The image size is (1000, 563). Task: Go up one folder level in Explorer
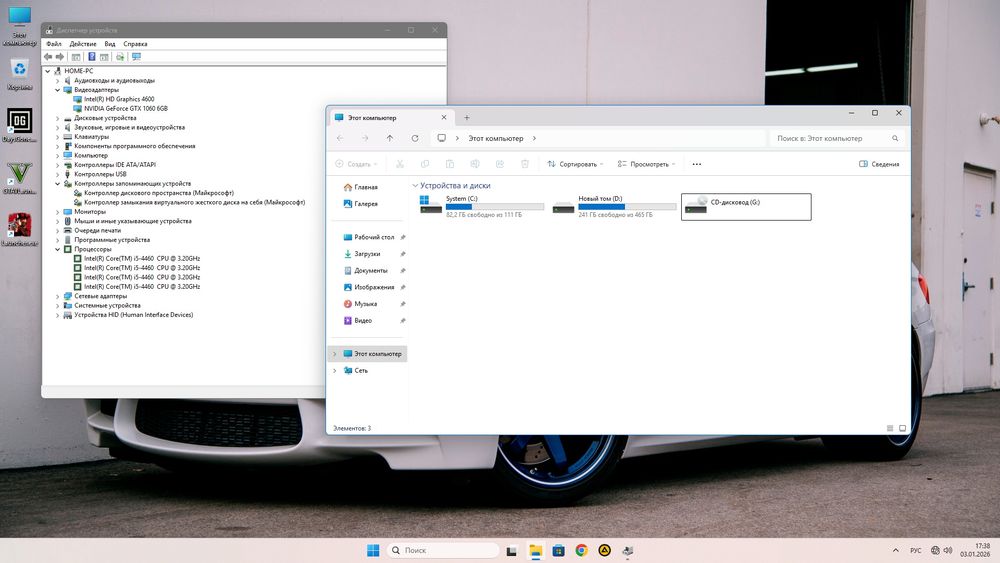click(390, 138)
